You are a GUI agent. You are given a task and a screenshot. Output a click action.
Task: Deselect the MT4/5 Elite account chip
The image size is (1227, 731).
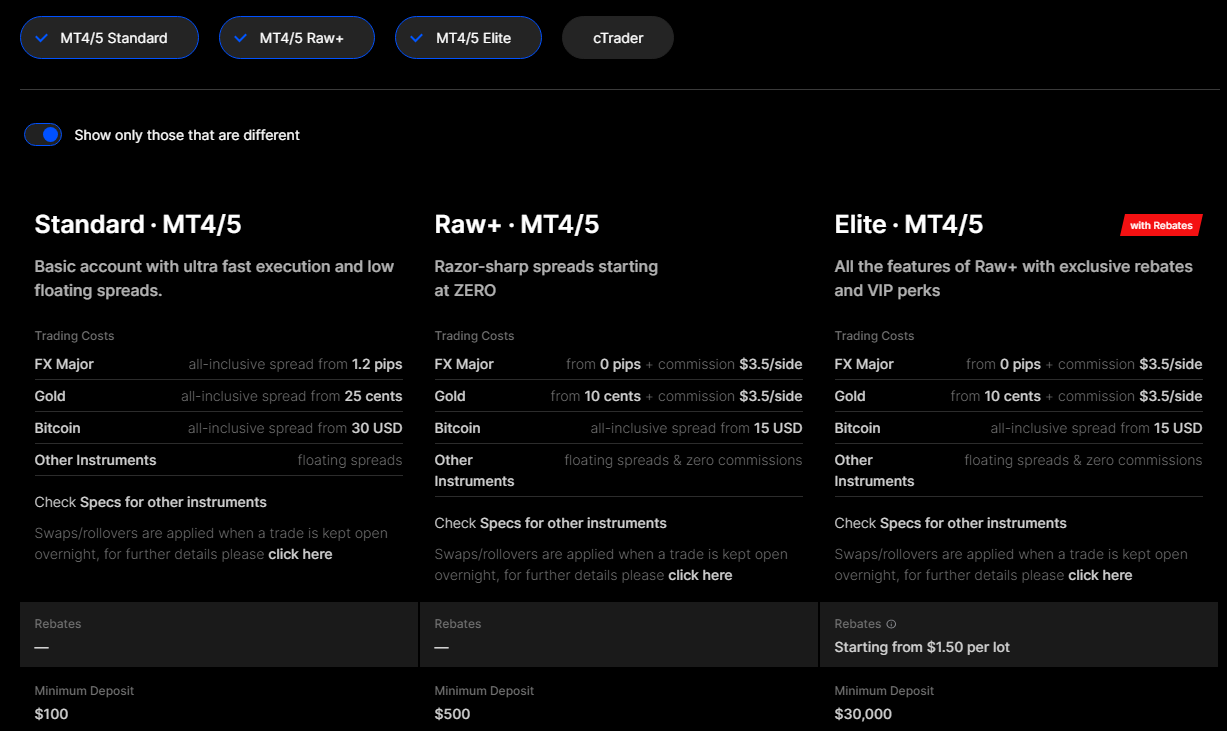click(468, 38)
